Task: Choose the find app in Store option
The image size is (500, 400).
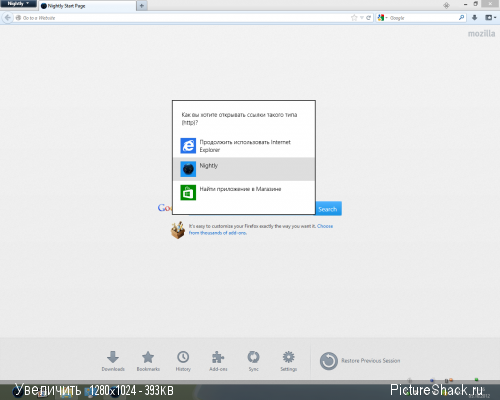Action: tap(244, 192)
